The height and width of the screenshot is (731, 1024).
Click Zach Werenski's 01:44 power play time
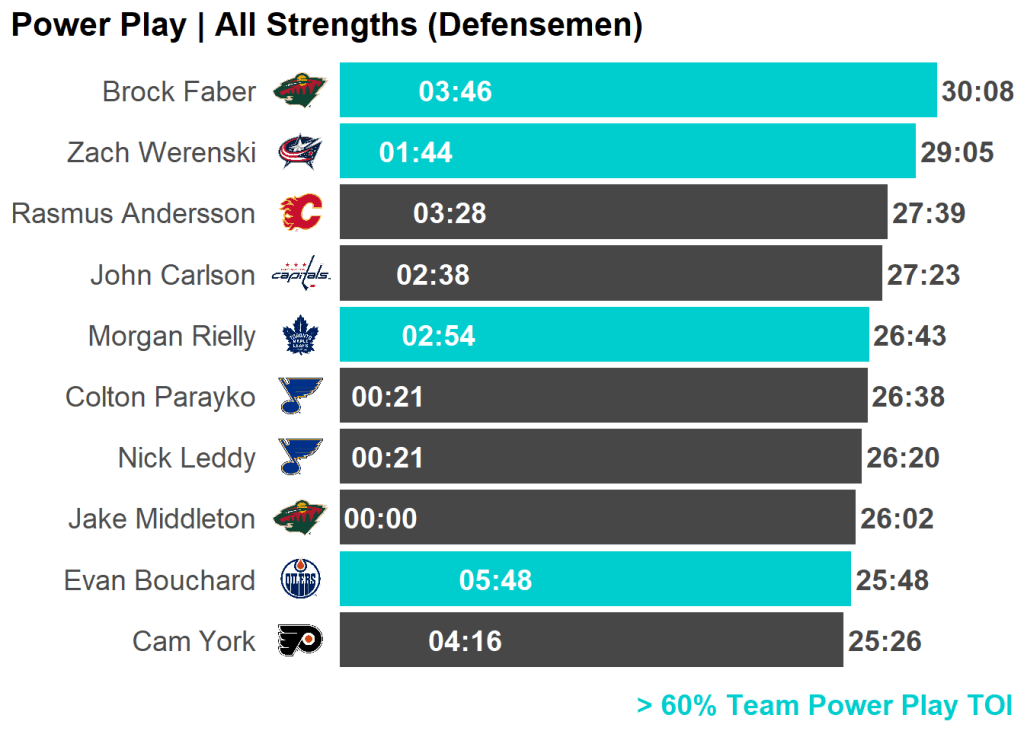coord(416,153)
